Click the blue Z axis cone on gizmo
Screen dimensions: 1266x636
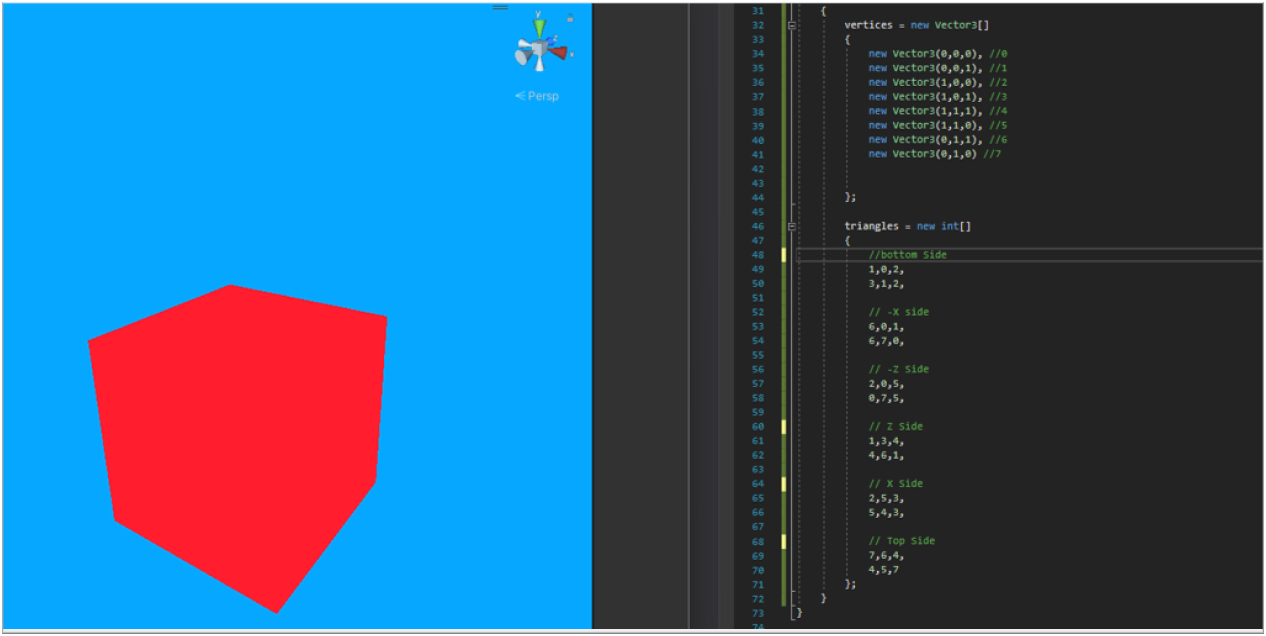click(551, 41)
